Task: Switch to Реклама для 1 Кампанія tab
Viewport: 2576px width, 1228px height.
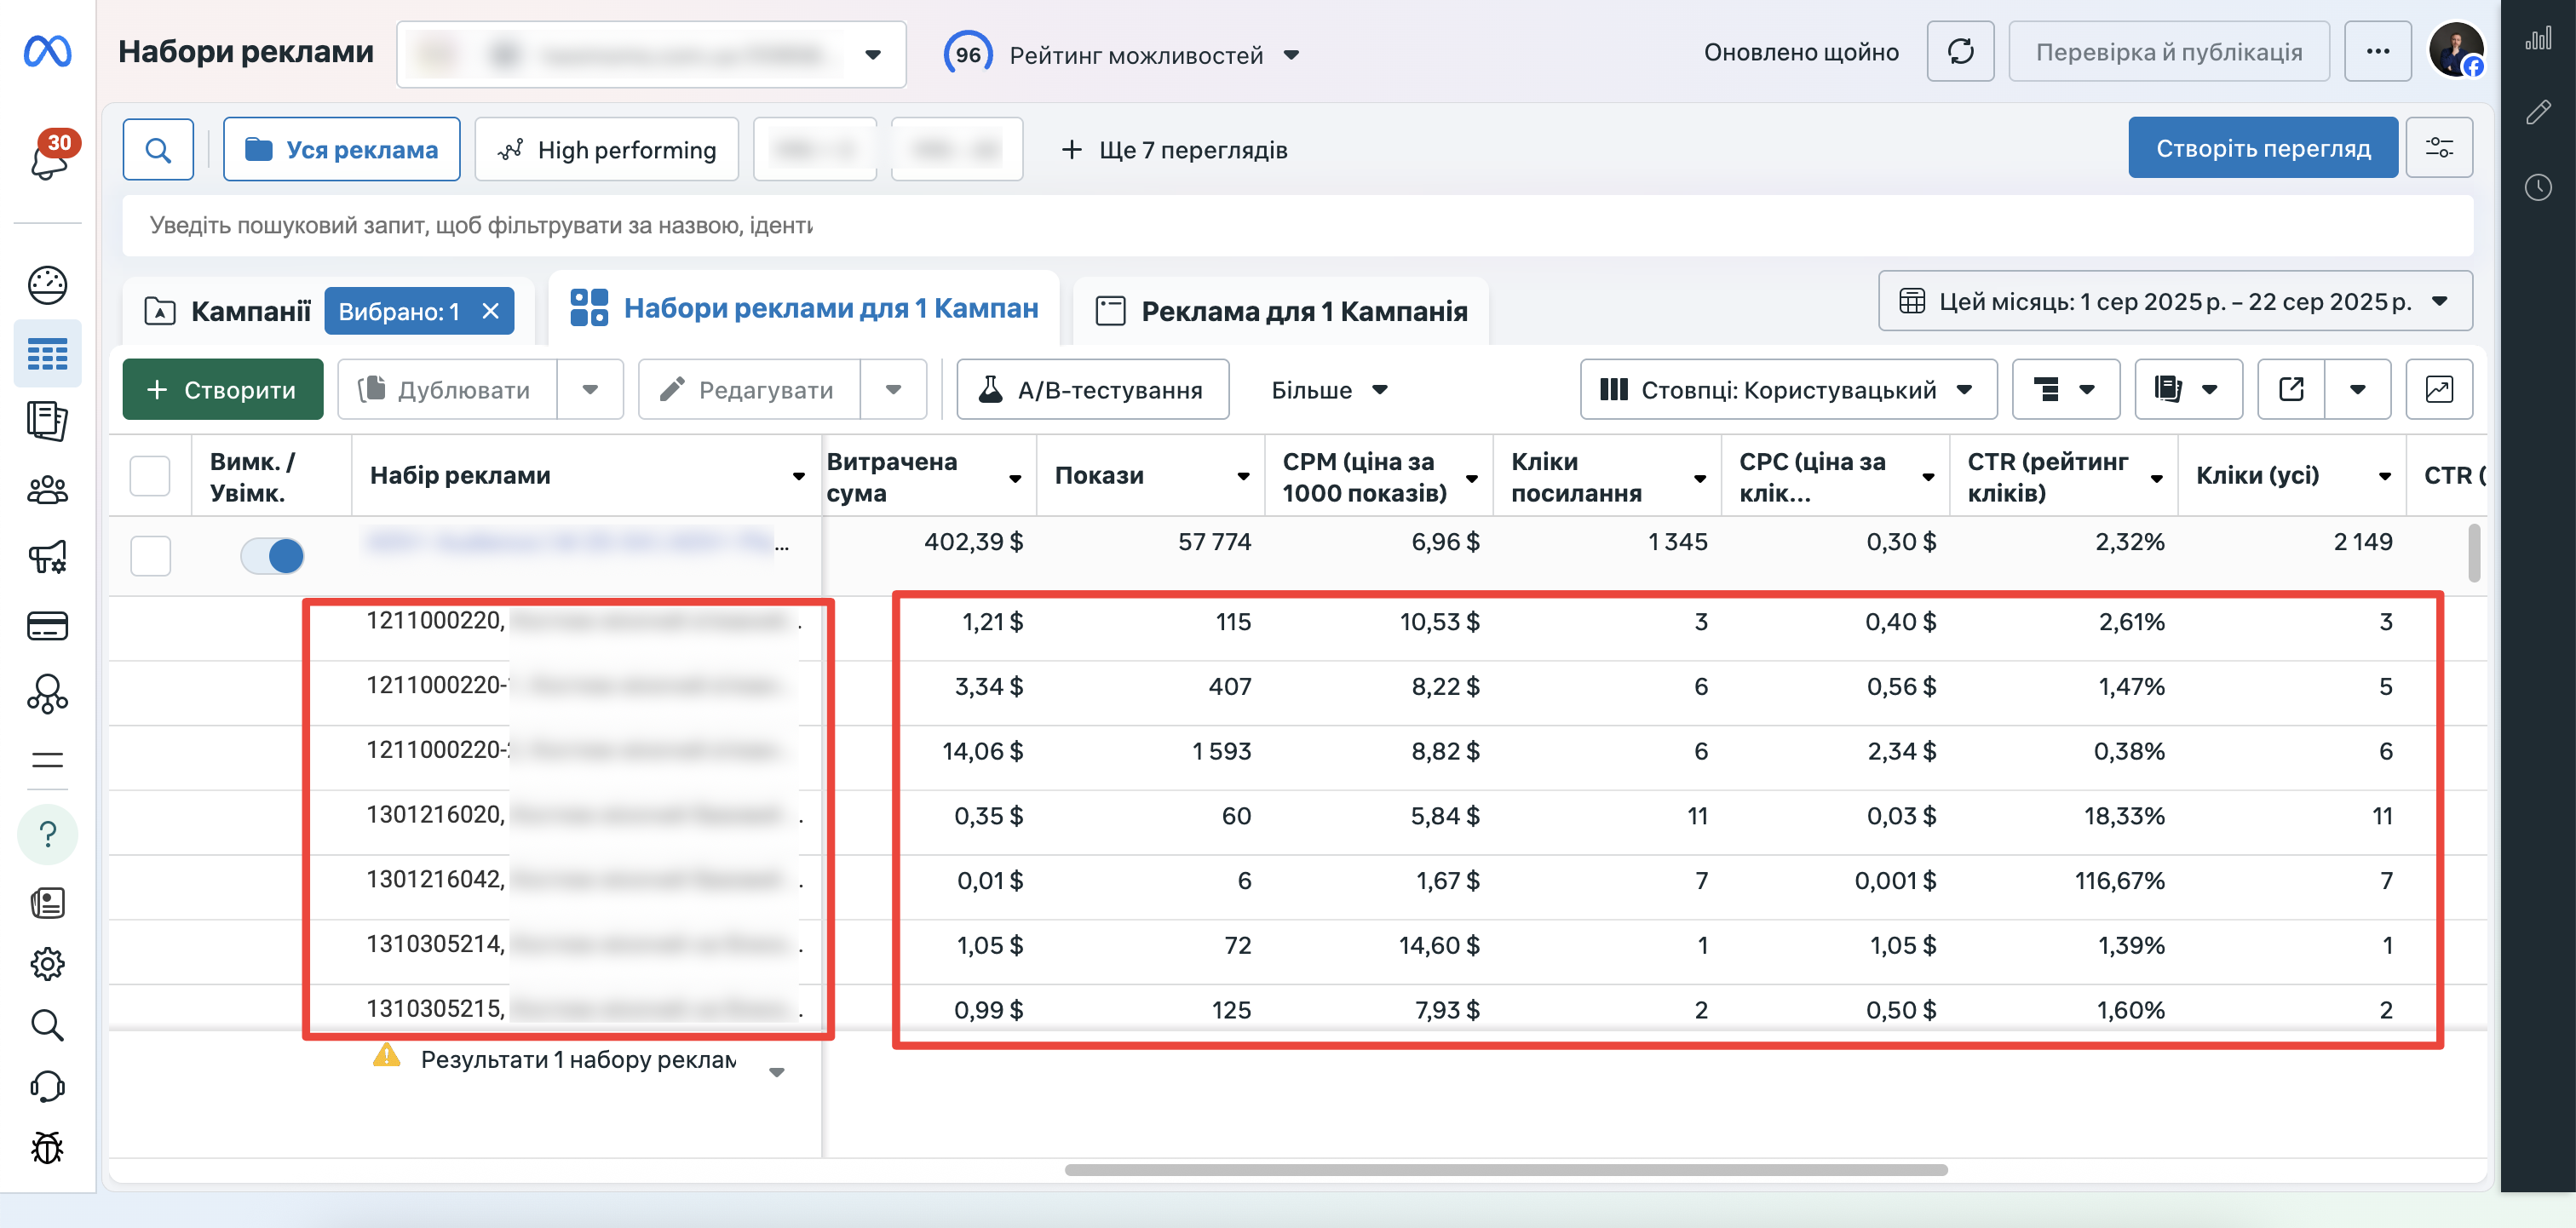Action: coord(1282,311)
